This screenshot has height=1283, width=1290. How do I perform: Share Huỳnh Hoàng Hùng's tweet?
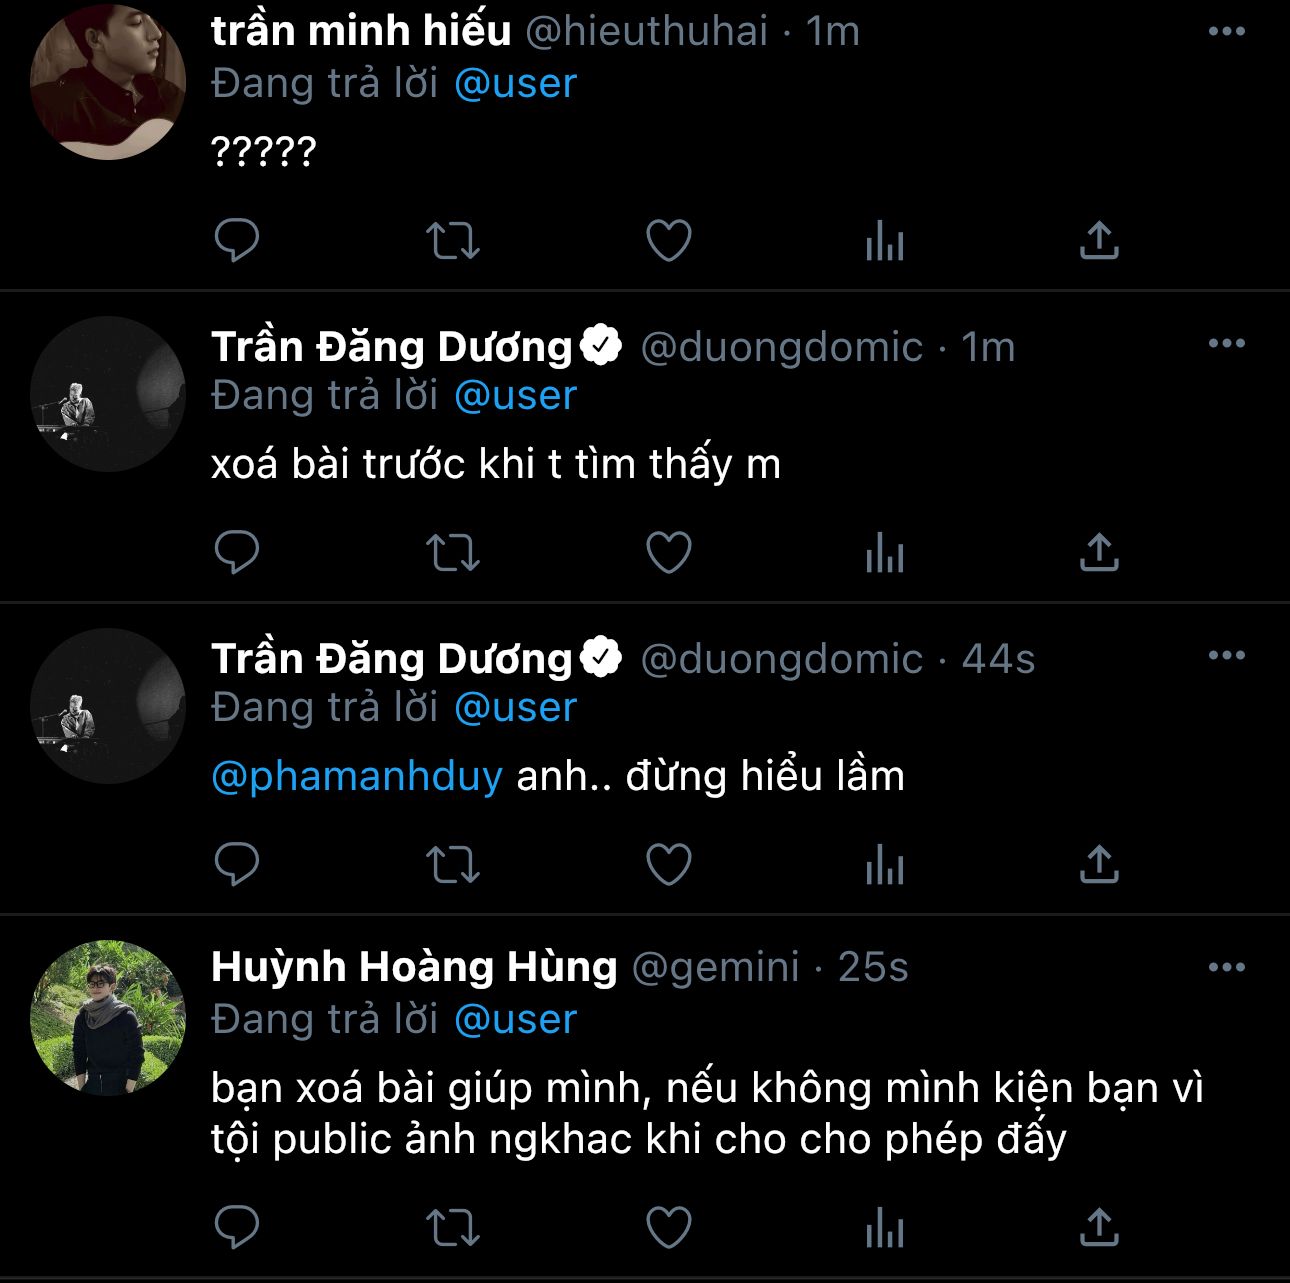(x=1099, y=1228)
